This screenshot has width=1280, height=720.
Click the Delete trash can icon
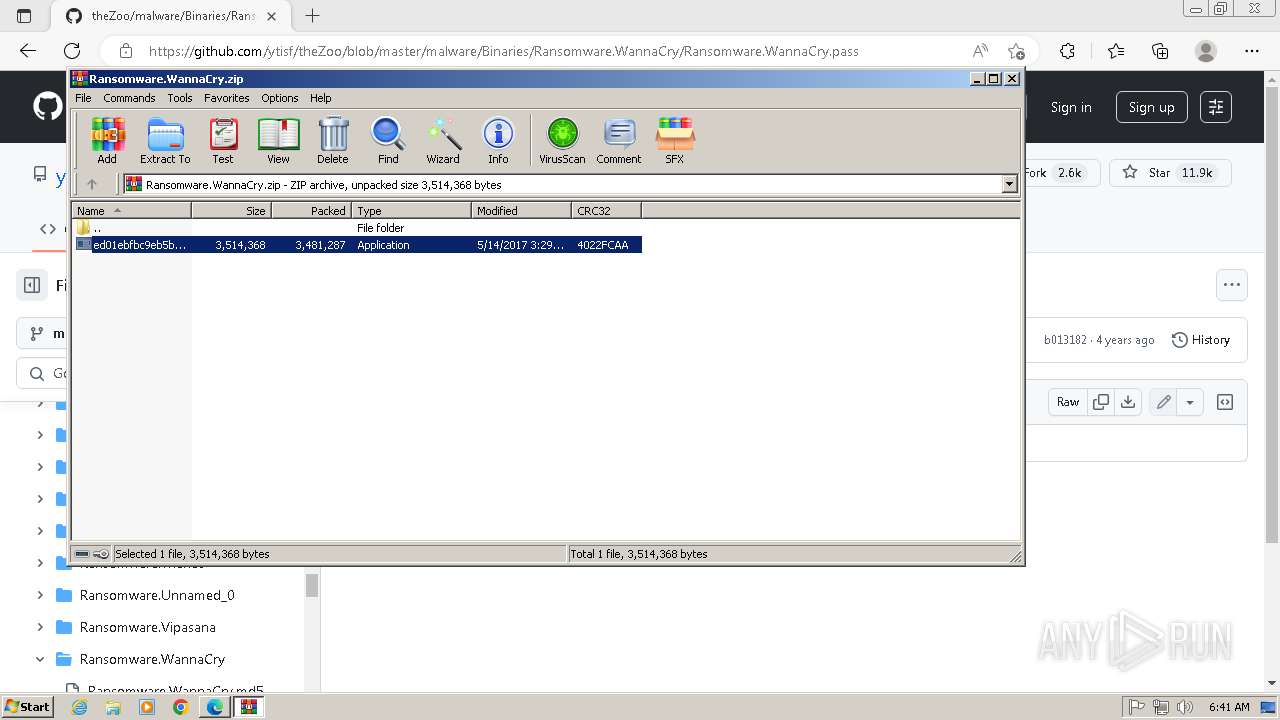(333, 140)
